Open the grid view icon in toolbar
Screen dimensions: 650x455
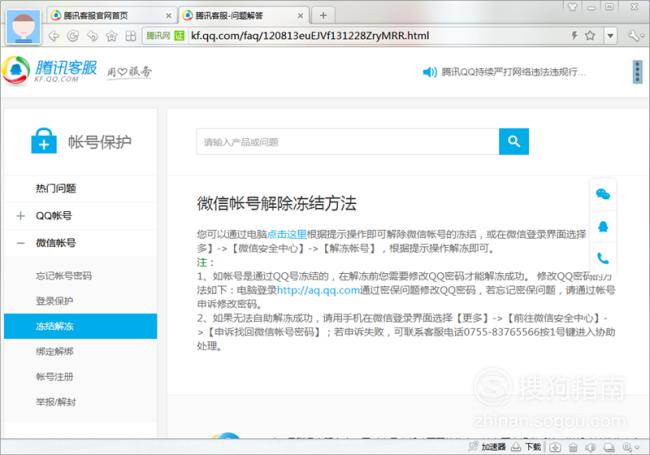tap(131, 36)
